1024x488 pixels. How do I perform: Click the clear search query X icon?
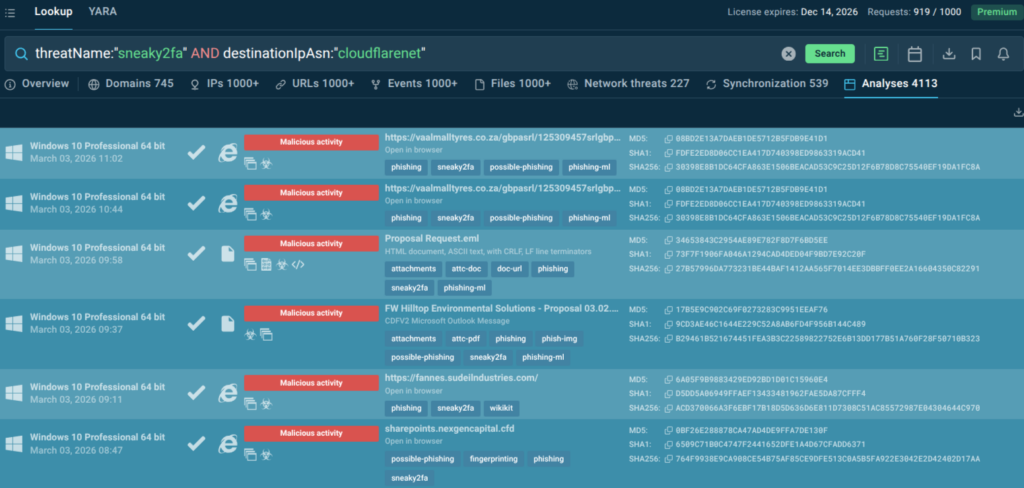tap(788, 54)
